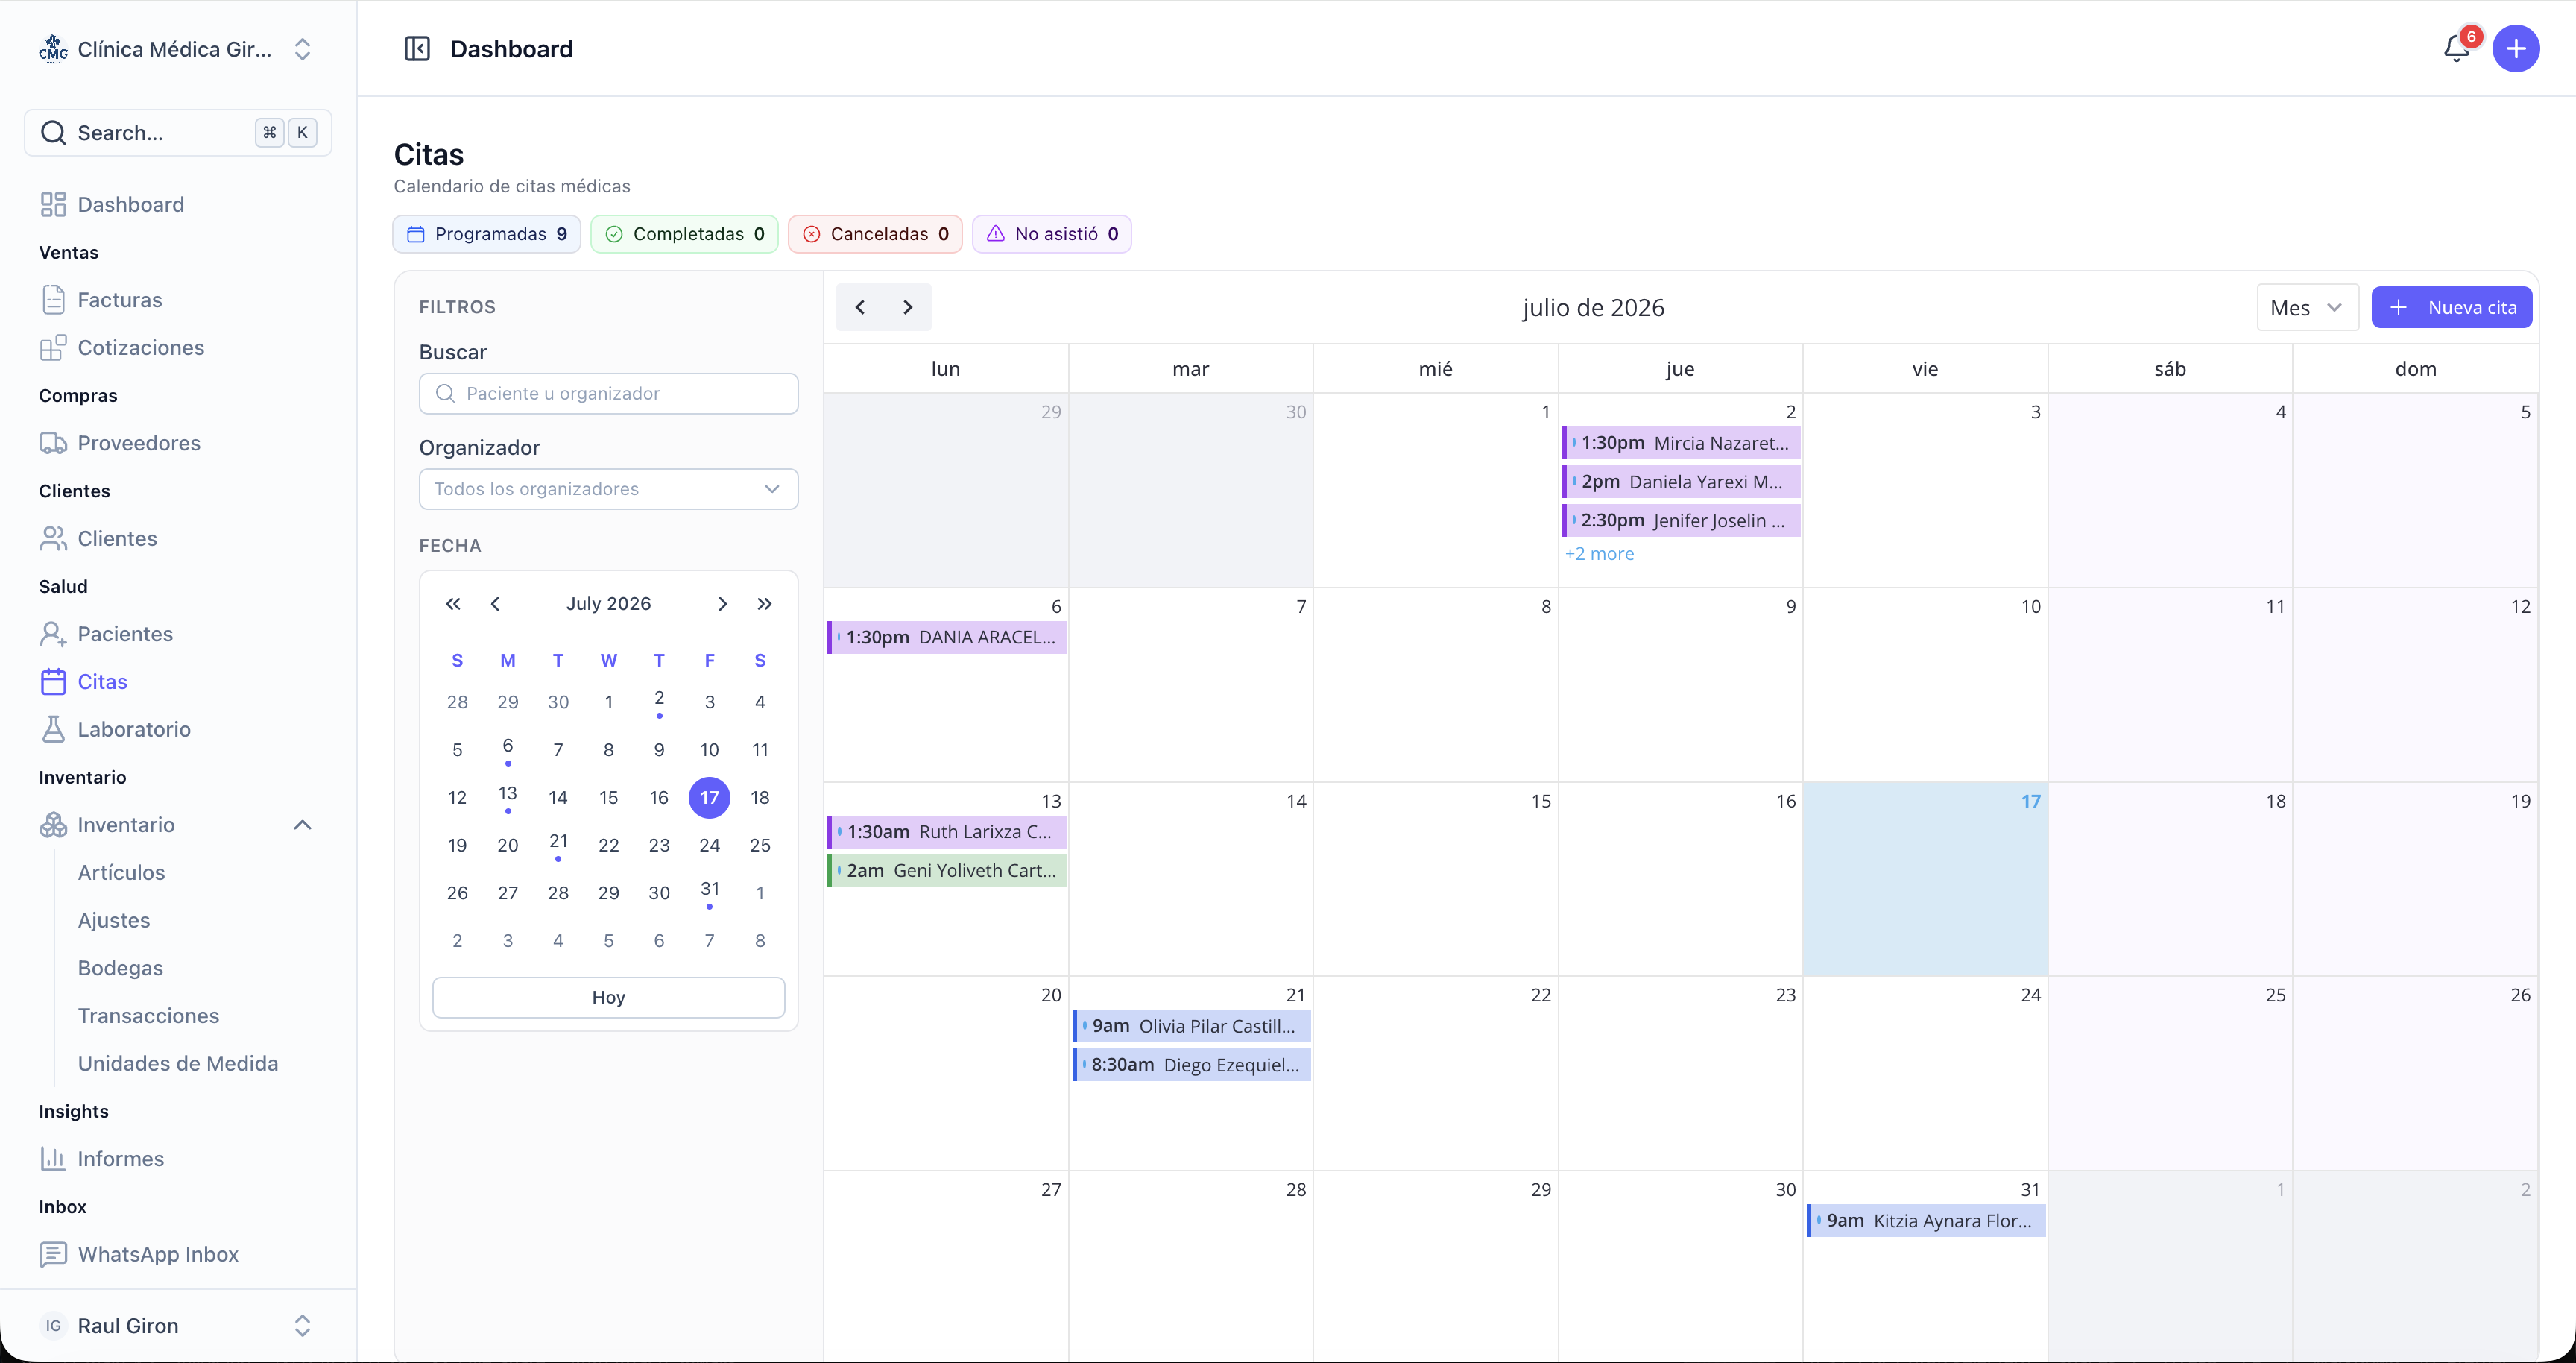Click the Pacientes user-plus icon
The height and width of the screenshot is (1363, 2576).
(53, 634)
